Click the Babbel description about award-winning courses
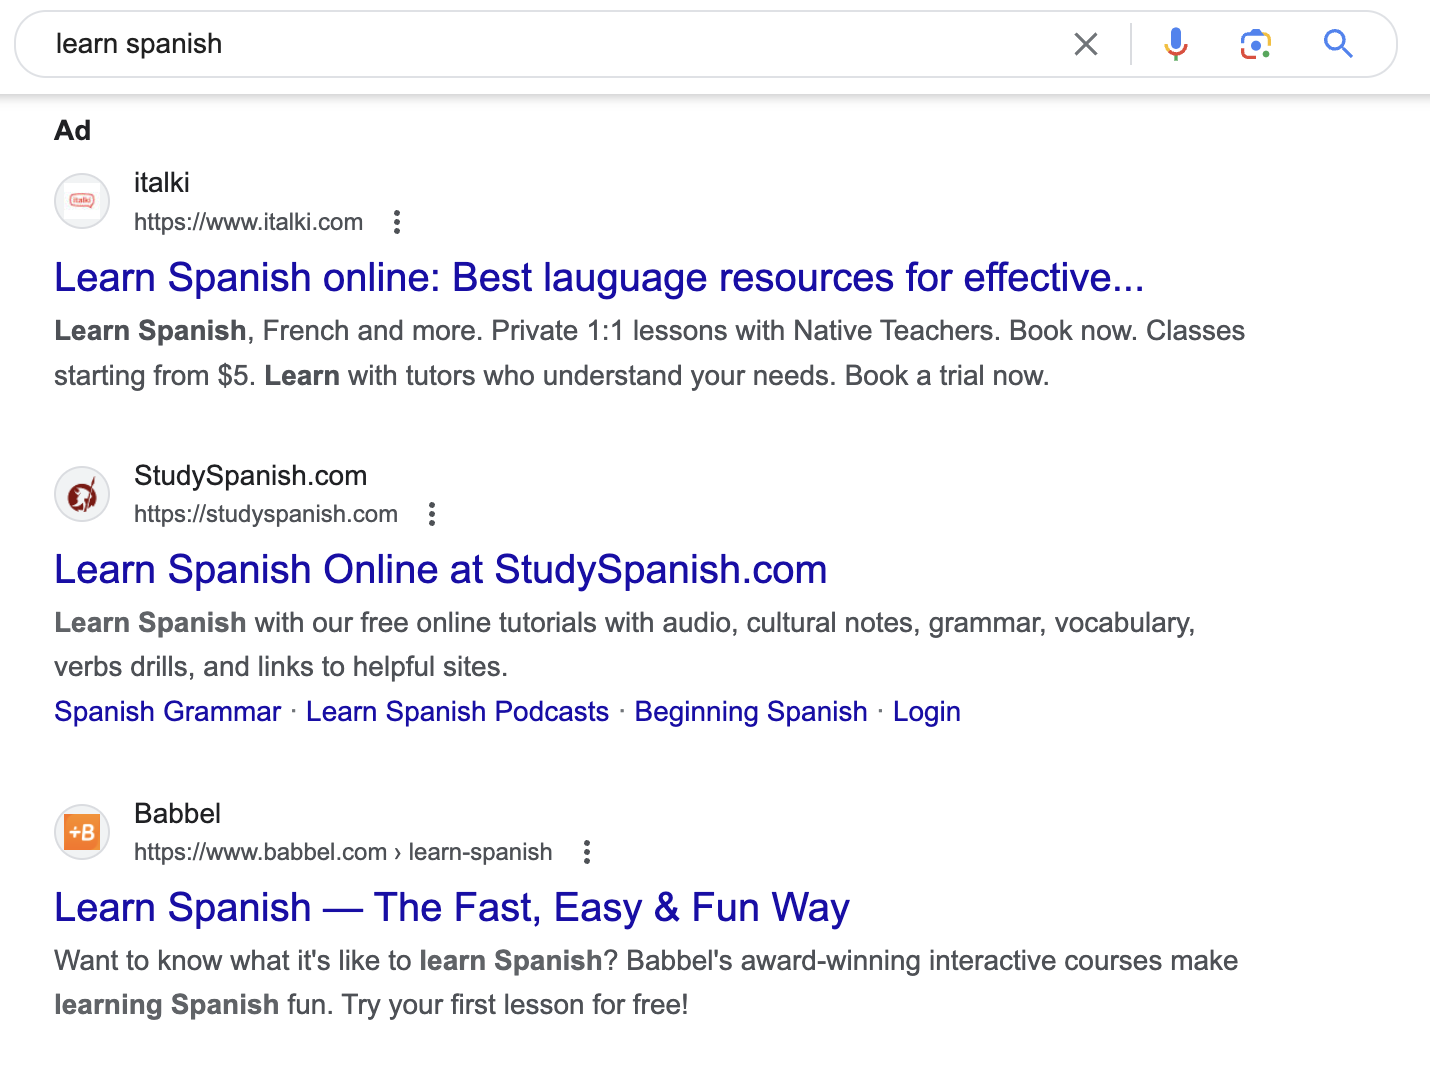Image resolution: width=1430 pixels, height=1070 pixels. pos(646,982)
